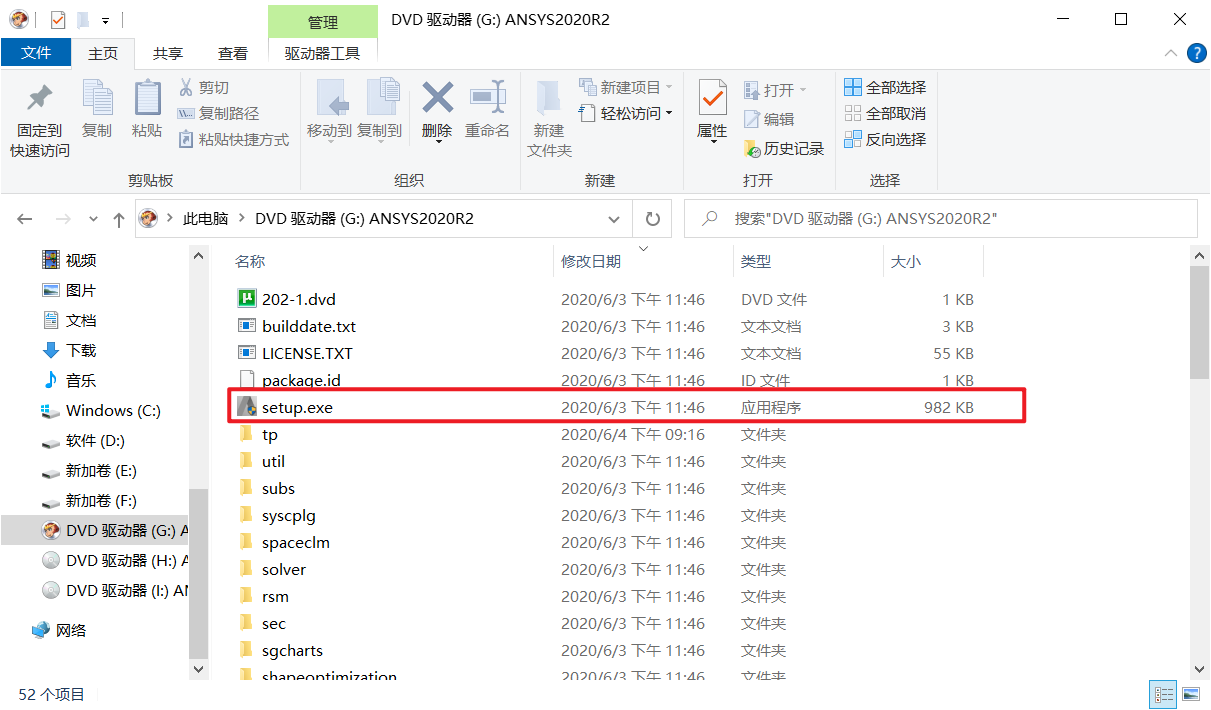Create a new folder from the ribbon
This screenshot has width=1211, height=710.
pos(549,119)
